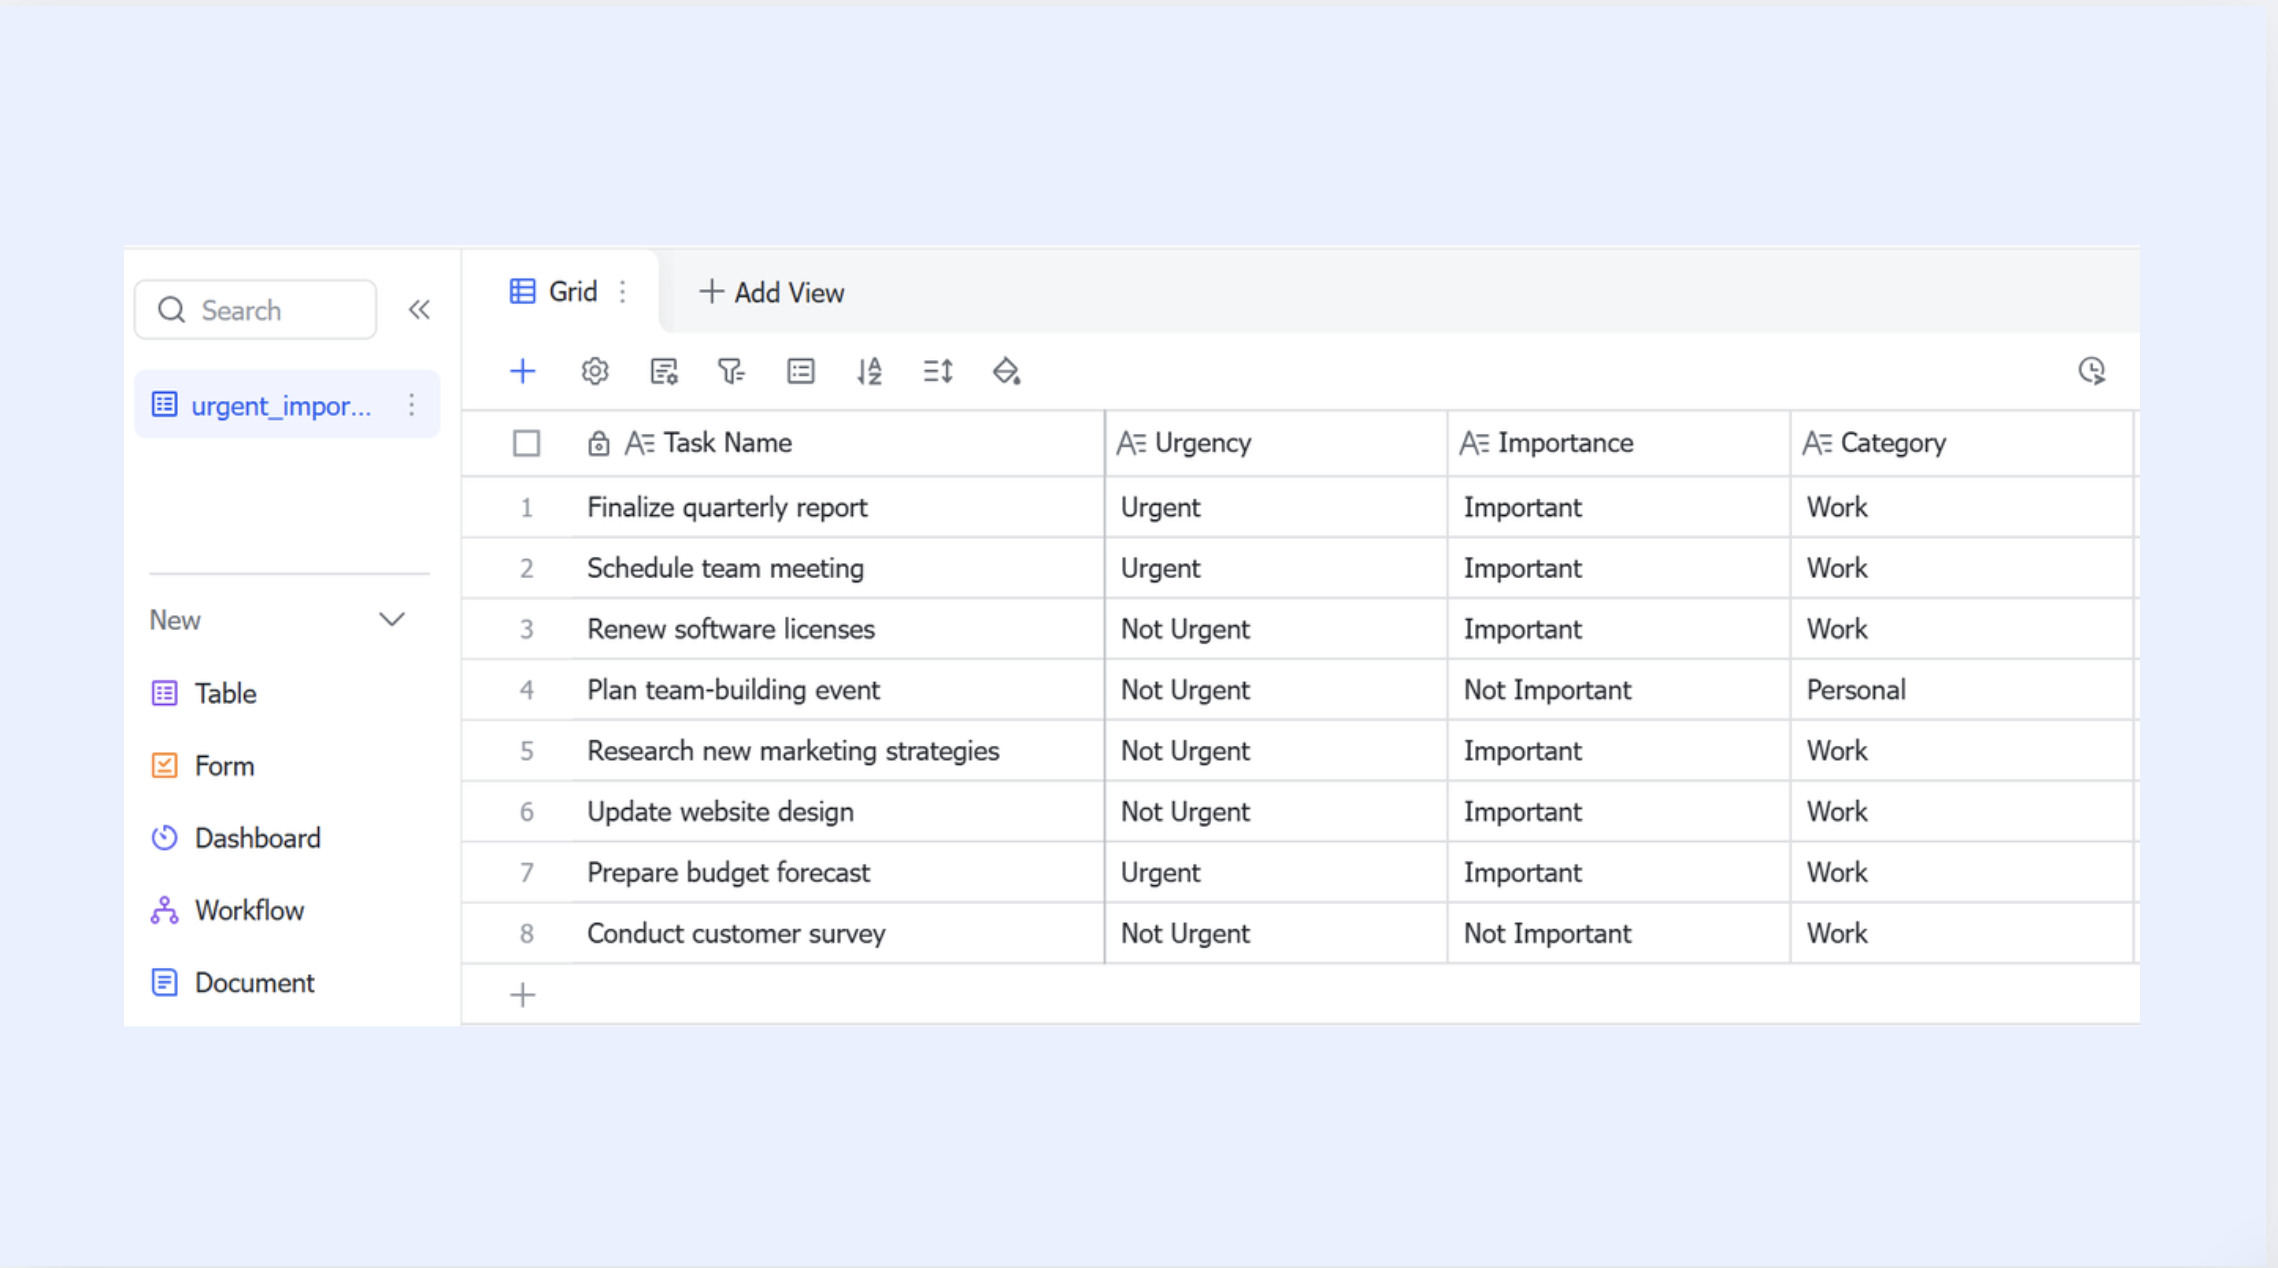This screenshot has width=2278, height=1268.
Task: Click the Grid view table icon
Action: pos(522,291)
